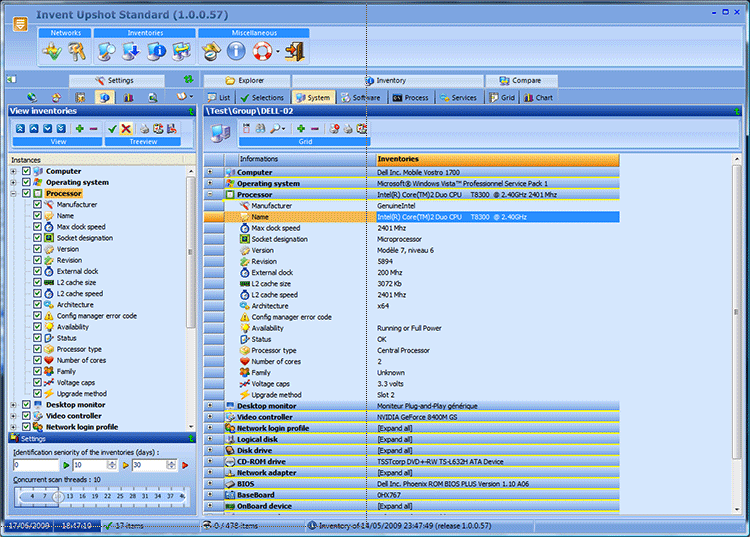Click the inventory search magnifier icon
This screenshot has height=537, width=750.
[106, 51]
